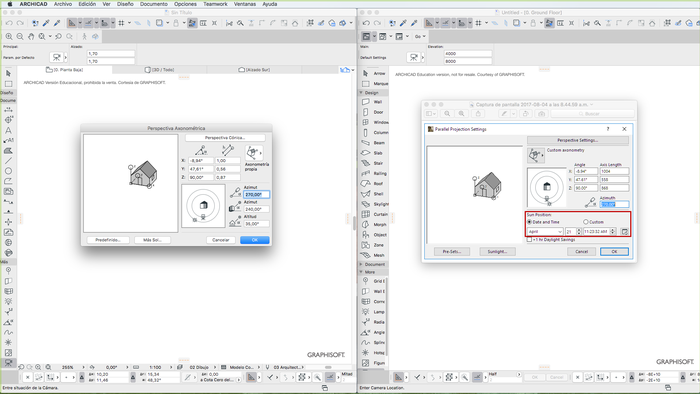This screenshot has width=700, height=394.
Task: Click the Más Sol... button
Action: [x=152, y=240]
